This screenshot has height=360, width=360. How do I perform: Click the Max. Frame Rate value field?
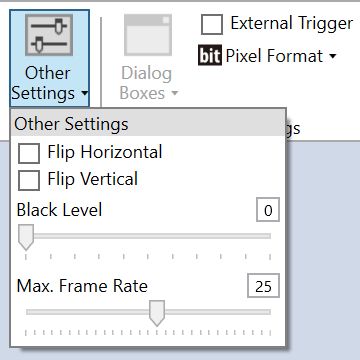point(263,286)
